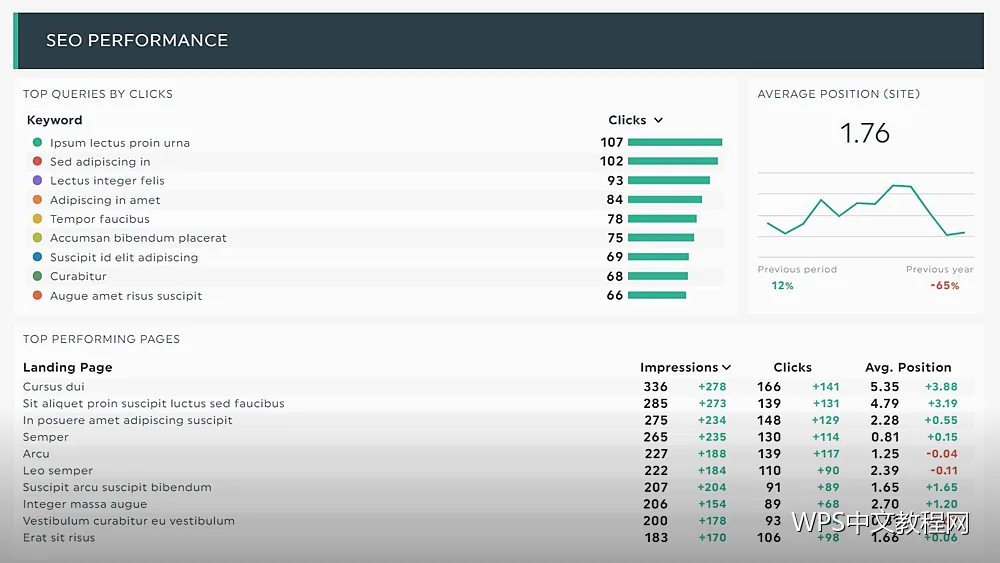Image resolution: width=1000 pixels, height=563 pixels.
Task: Click the AVERAGE POSITION (SITE) heading
Action: pyautogui.click(x=839, y=94)
